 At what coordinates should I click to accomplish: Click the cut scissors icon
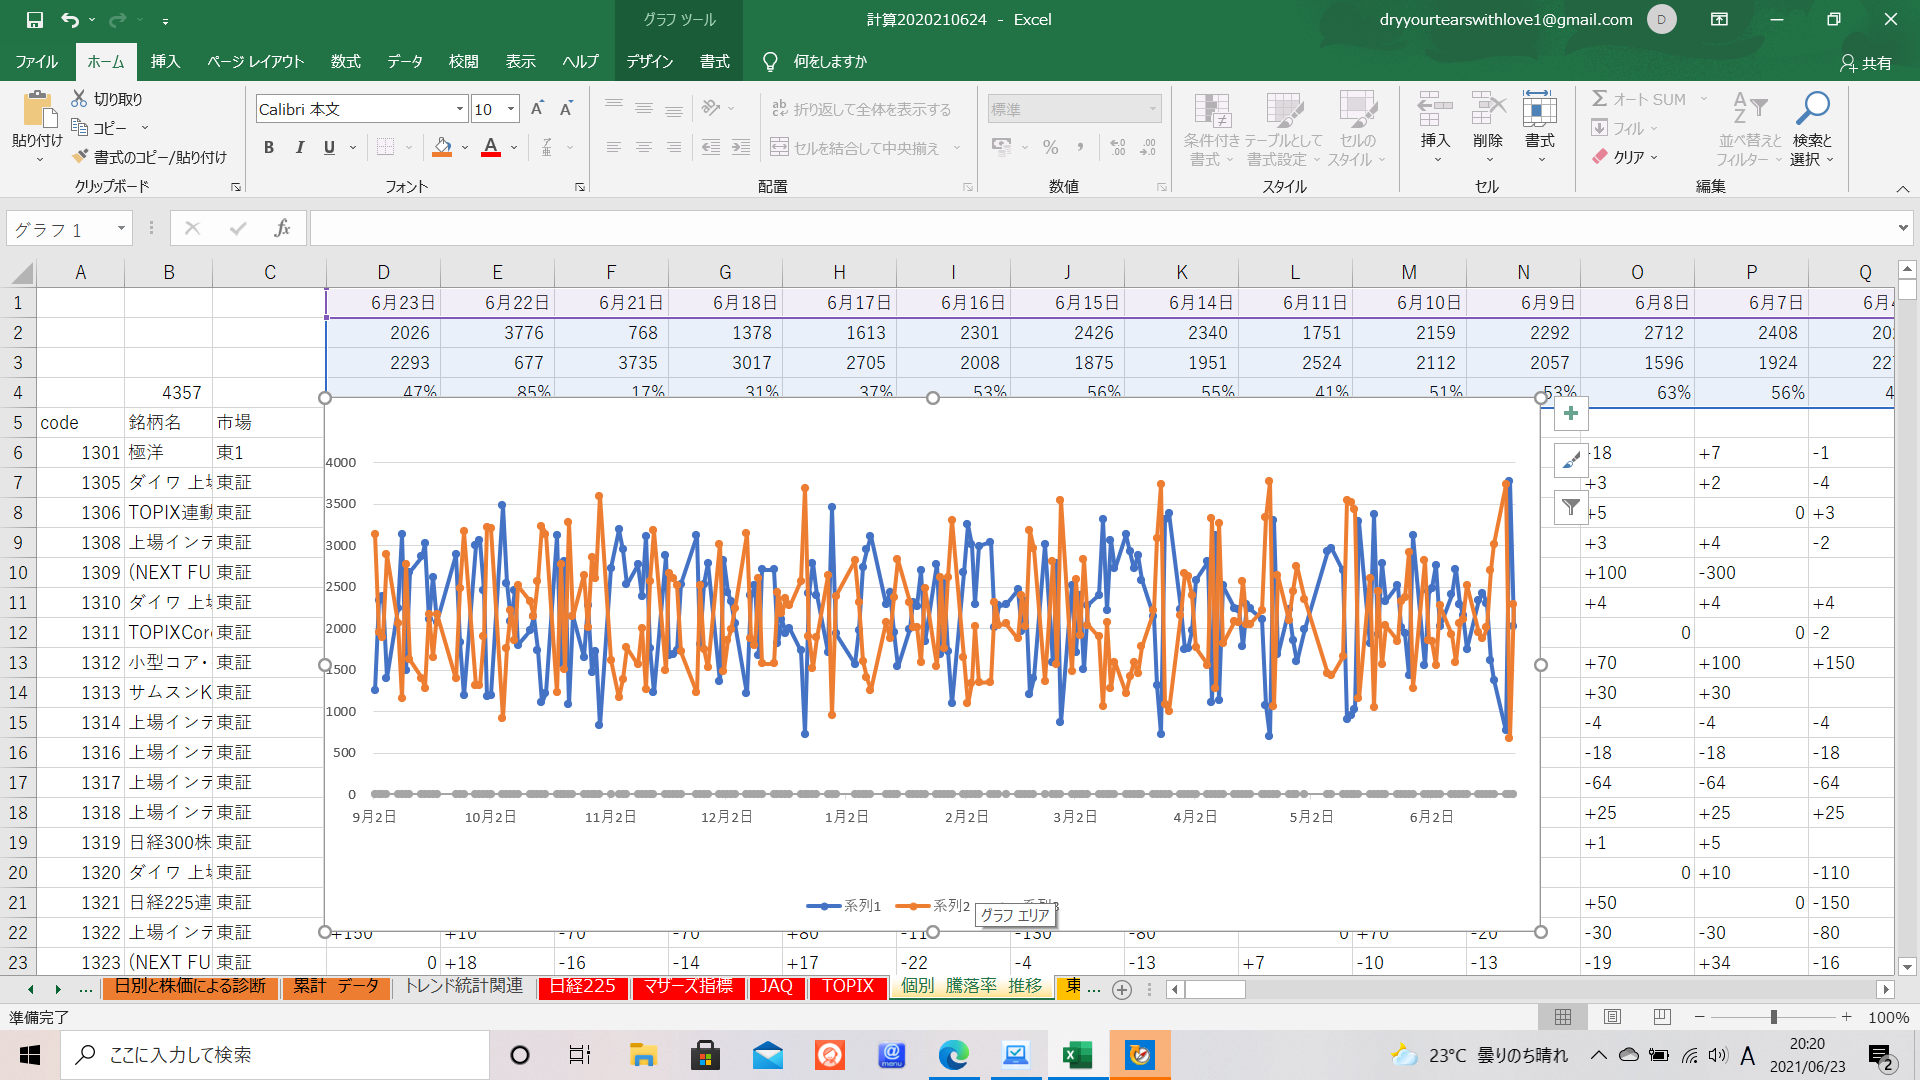click(80, 99)
